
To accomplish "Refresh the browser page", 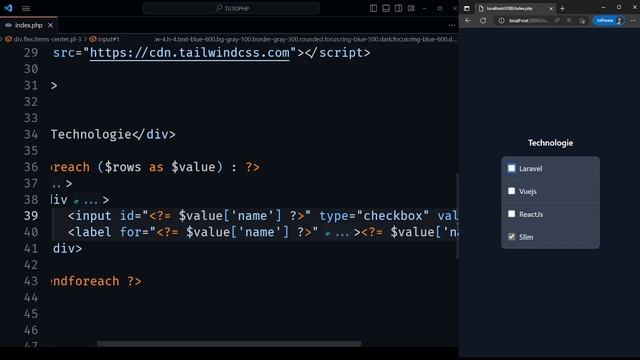I will (483, 20).
